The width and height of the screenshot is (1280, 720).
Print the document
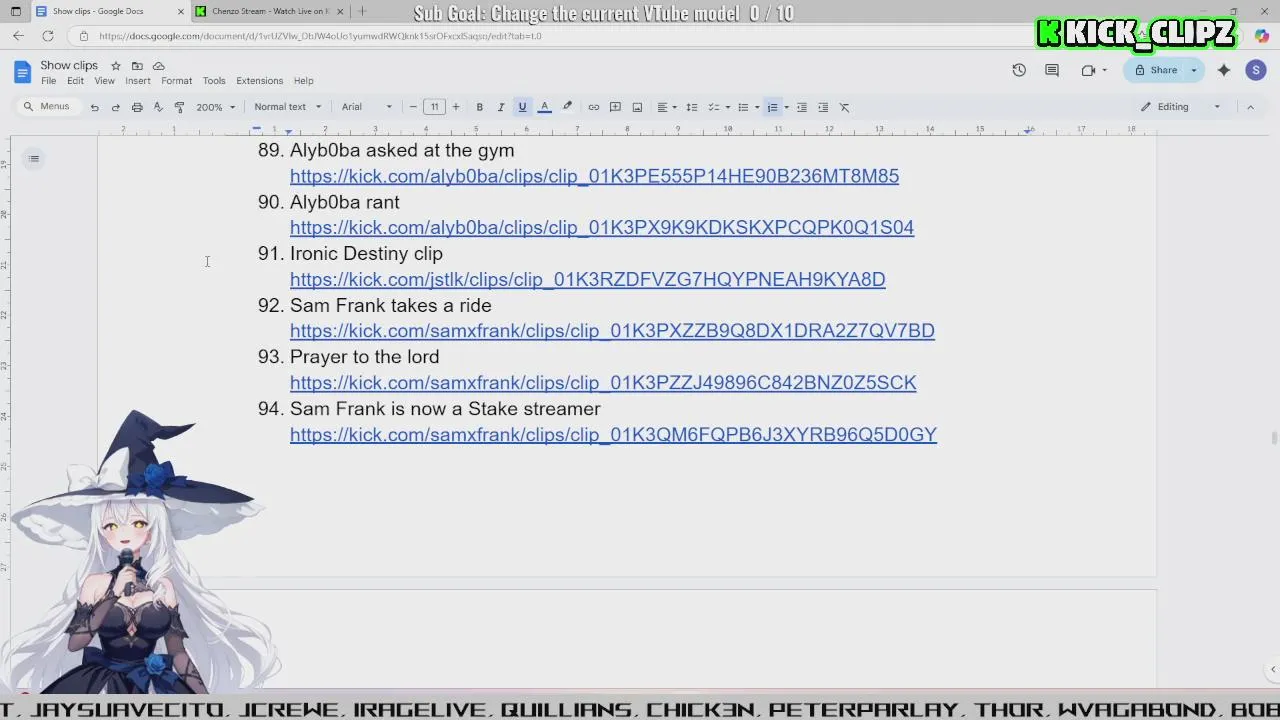[x=137, y=107]
